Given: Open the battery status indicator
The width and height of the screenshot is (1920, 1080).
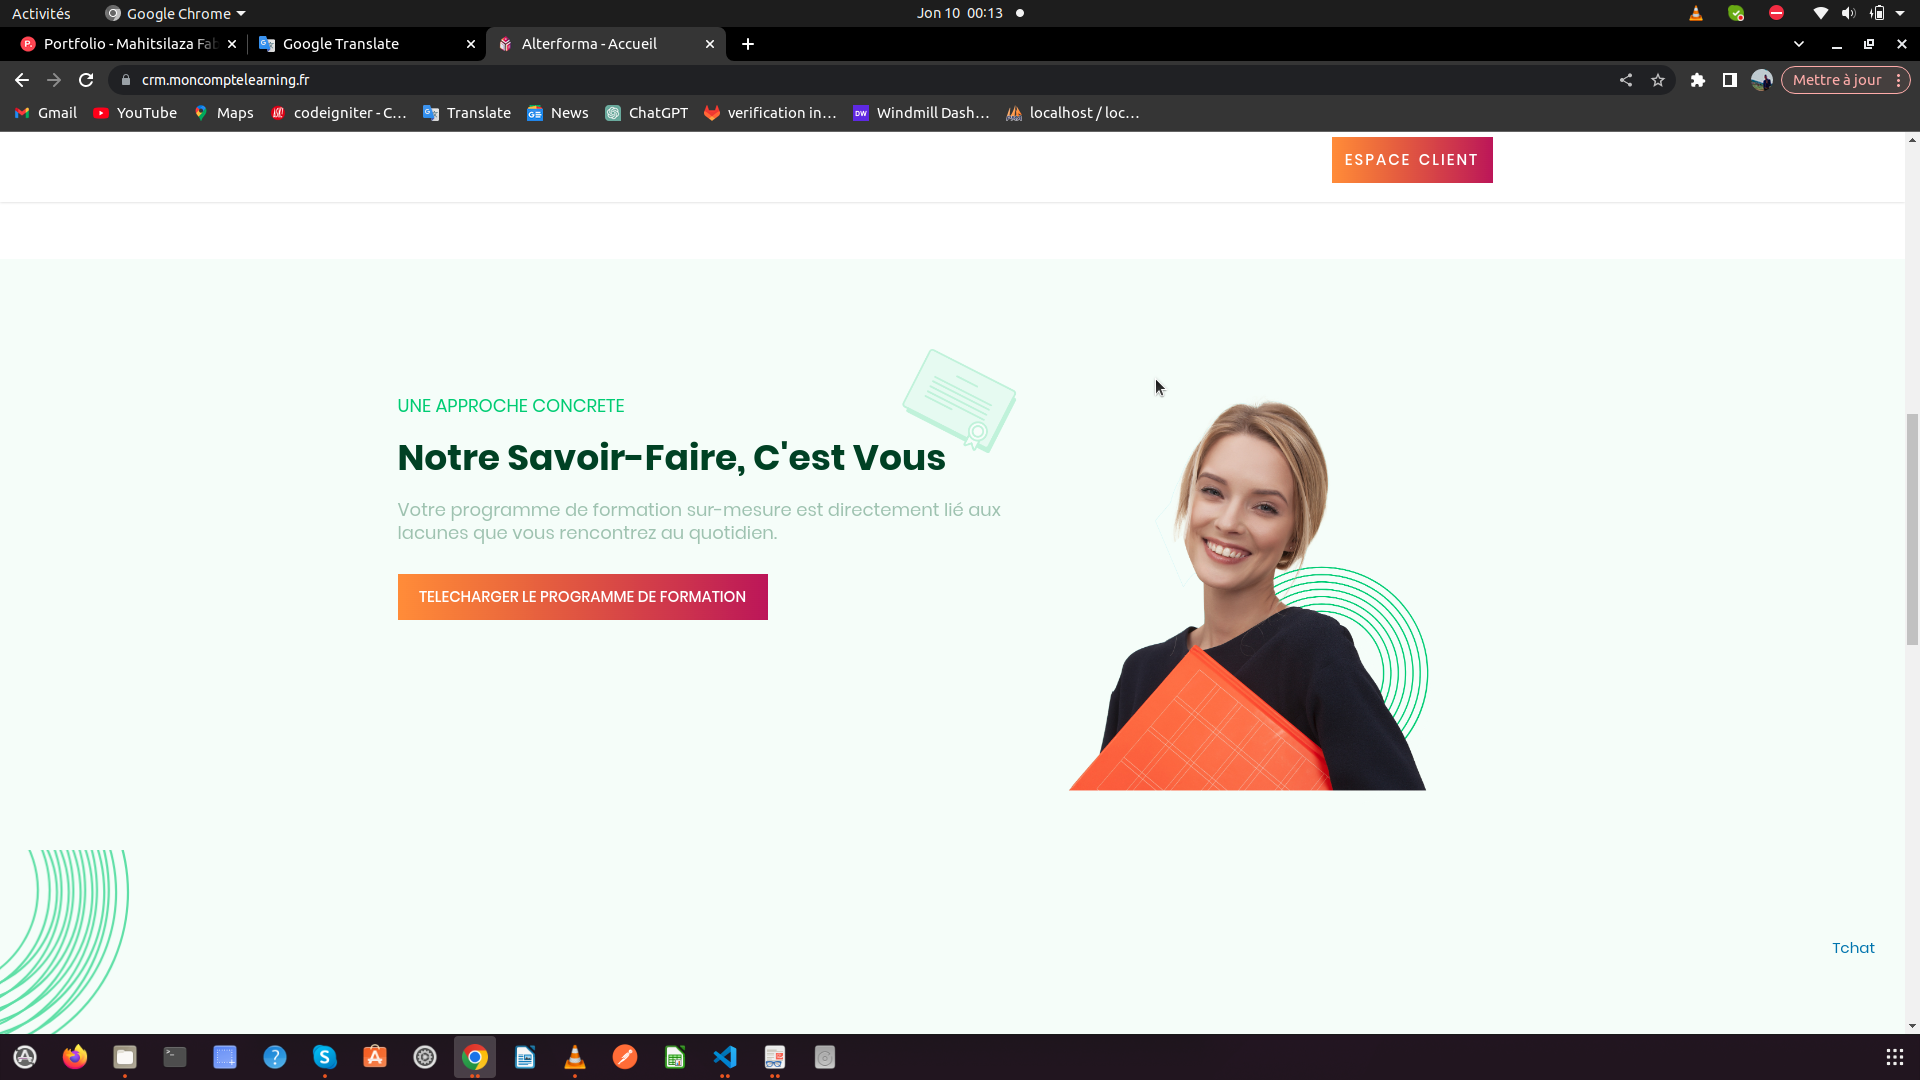Looking at the screenshot, I should (1877, 13).
